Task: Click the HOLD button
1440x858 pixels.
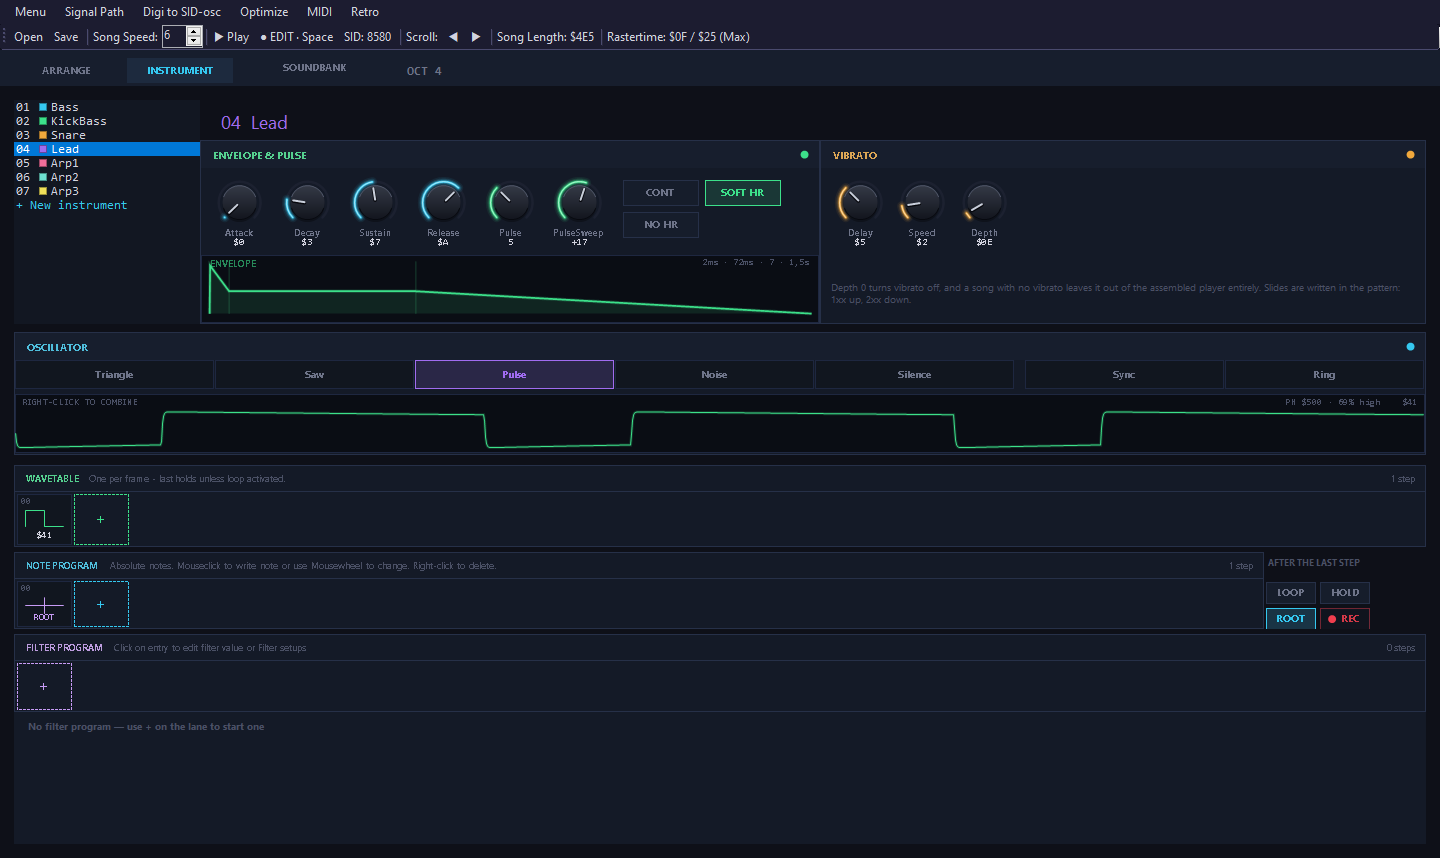Action: click(x=1345, y=593)
